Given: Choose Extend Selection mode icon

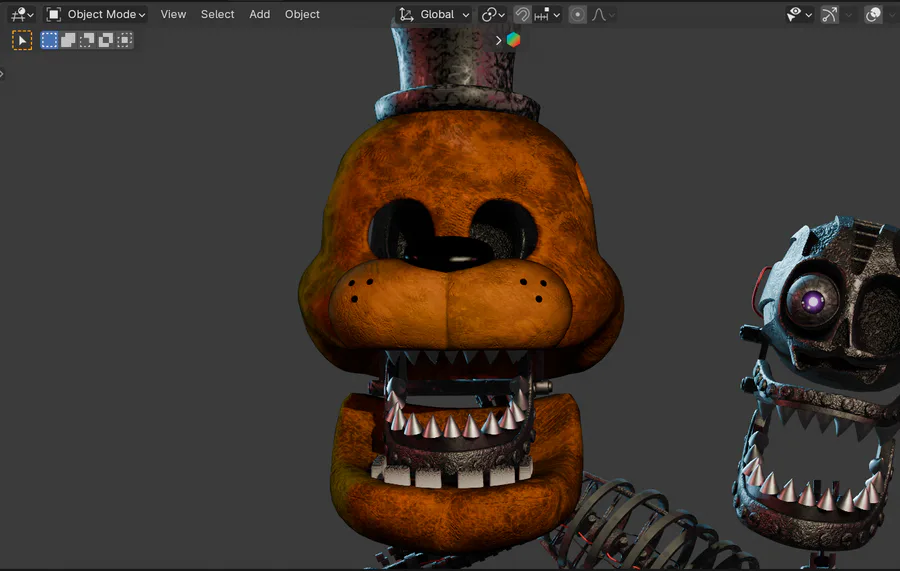Looking at the screenshot, I should 68,40.
